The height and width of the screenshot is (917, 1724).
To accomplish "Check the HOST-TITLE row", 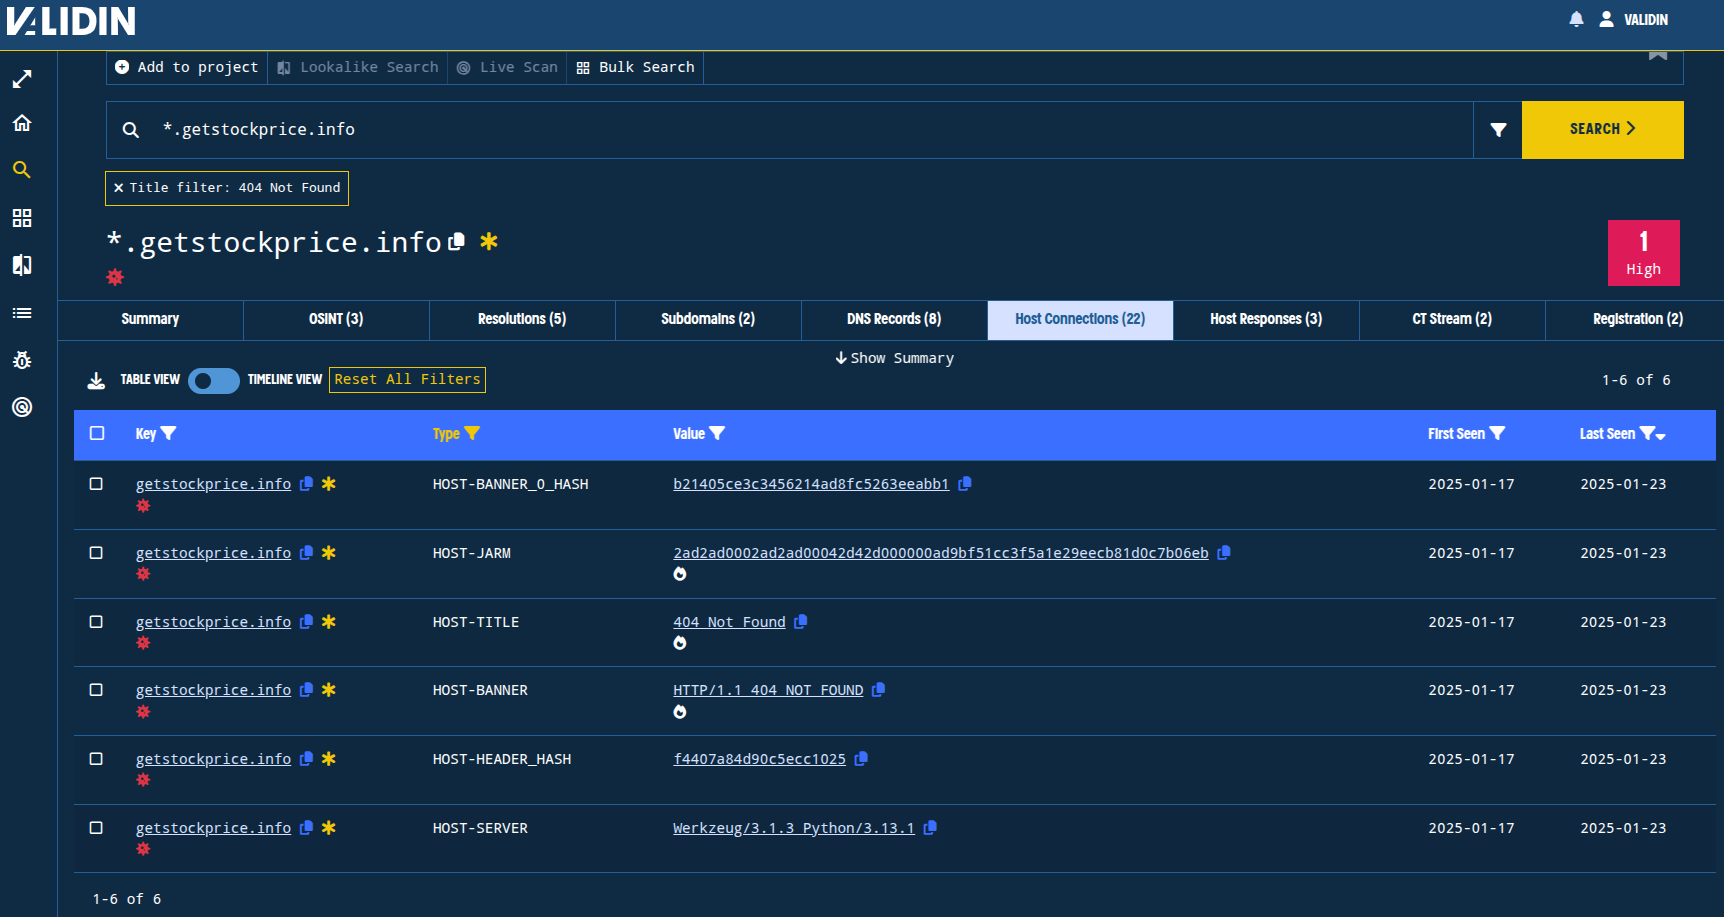I will (x=96, y=622).
